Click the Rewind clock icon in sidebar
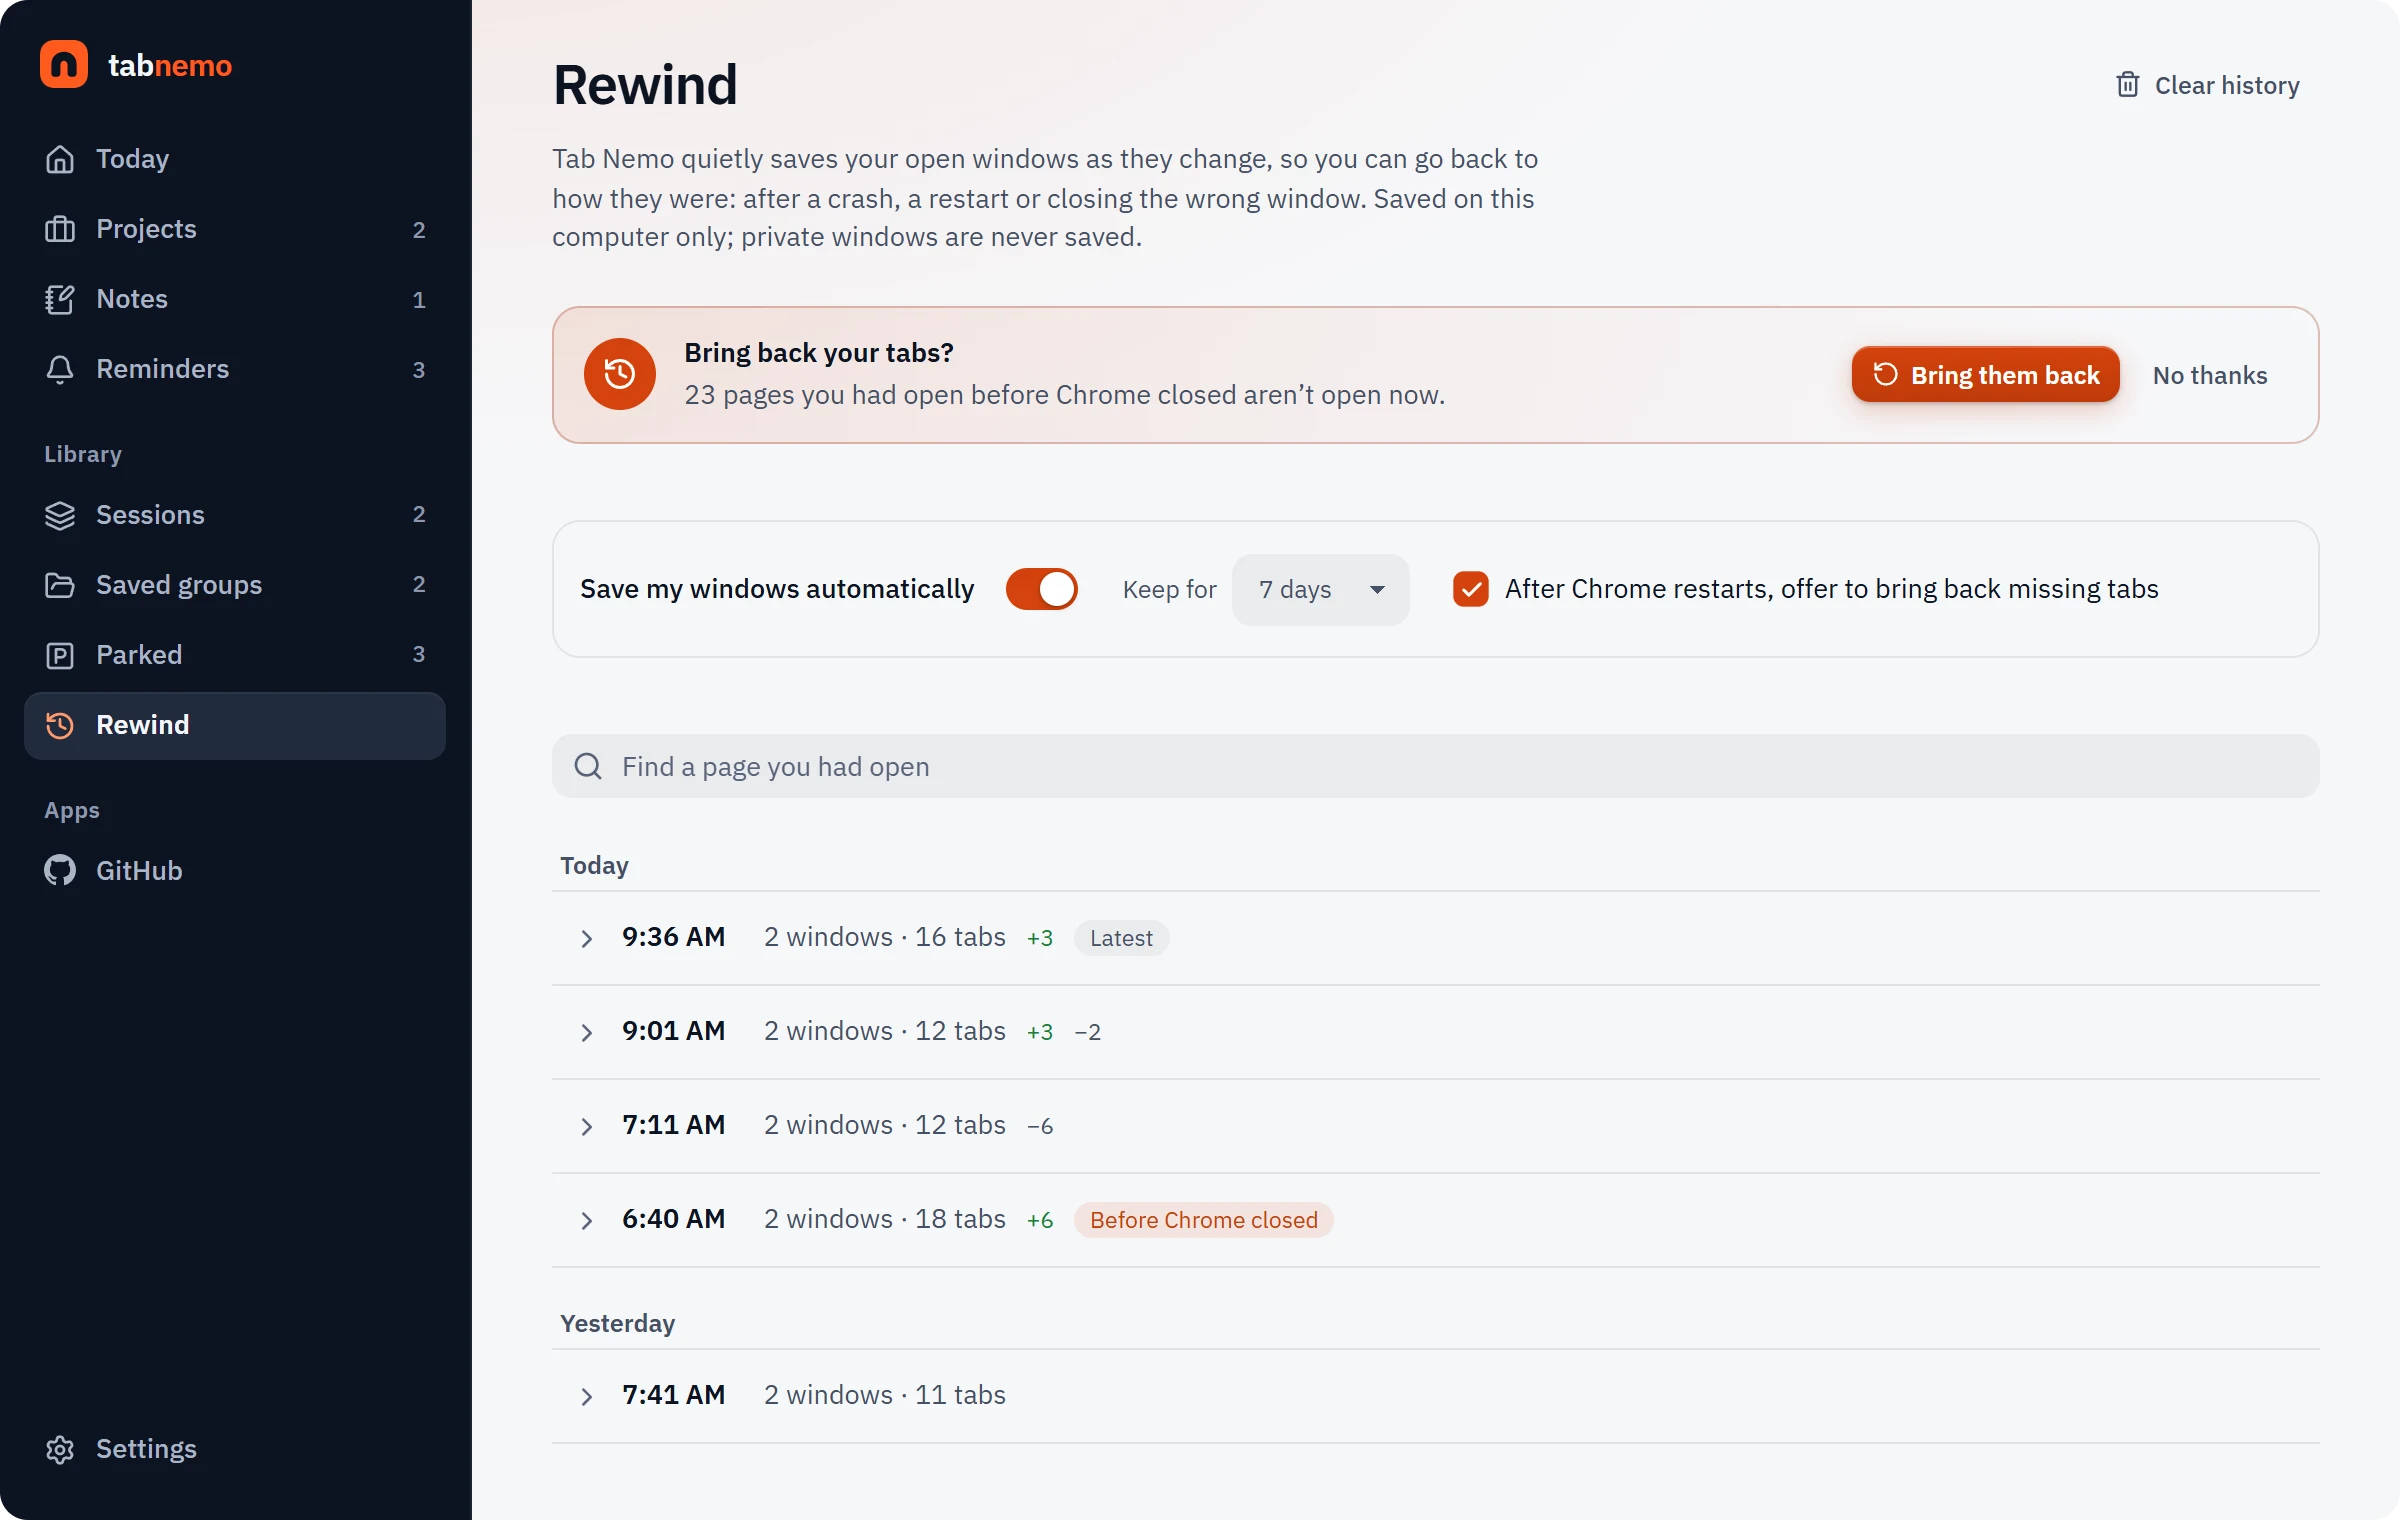 pyautogui.click(x=60, y=725)
